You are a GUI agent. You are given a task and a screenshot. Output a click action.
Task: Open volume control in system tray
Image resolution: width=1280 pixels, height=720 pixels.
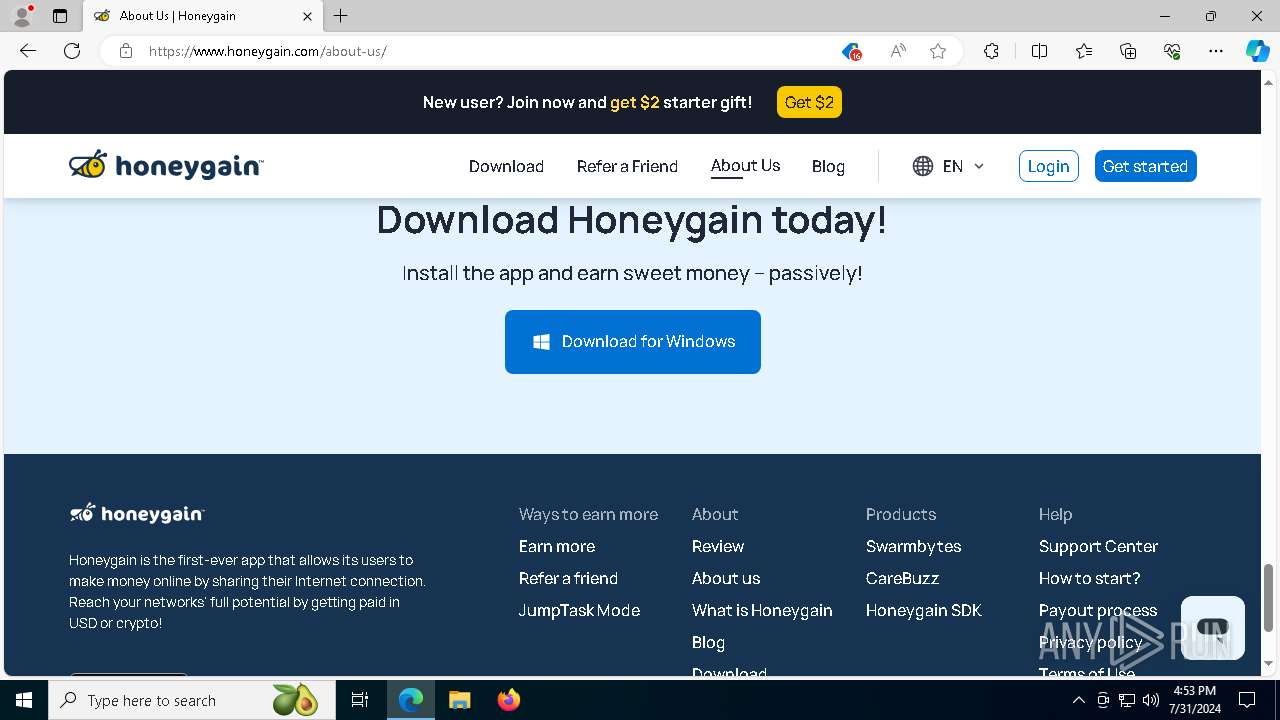pyautogui.click(x=1151, y=700)
